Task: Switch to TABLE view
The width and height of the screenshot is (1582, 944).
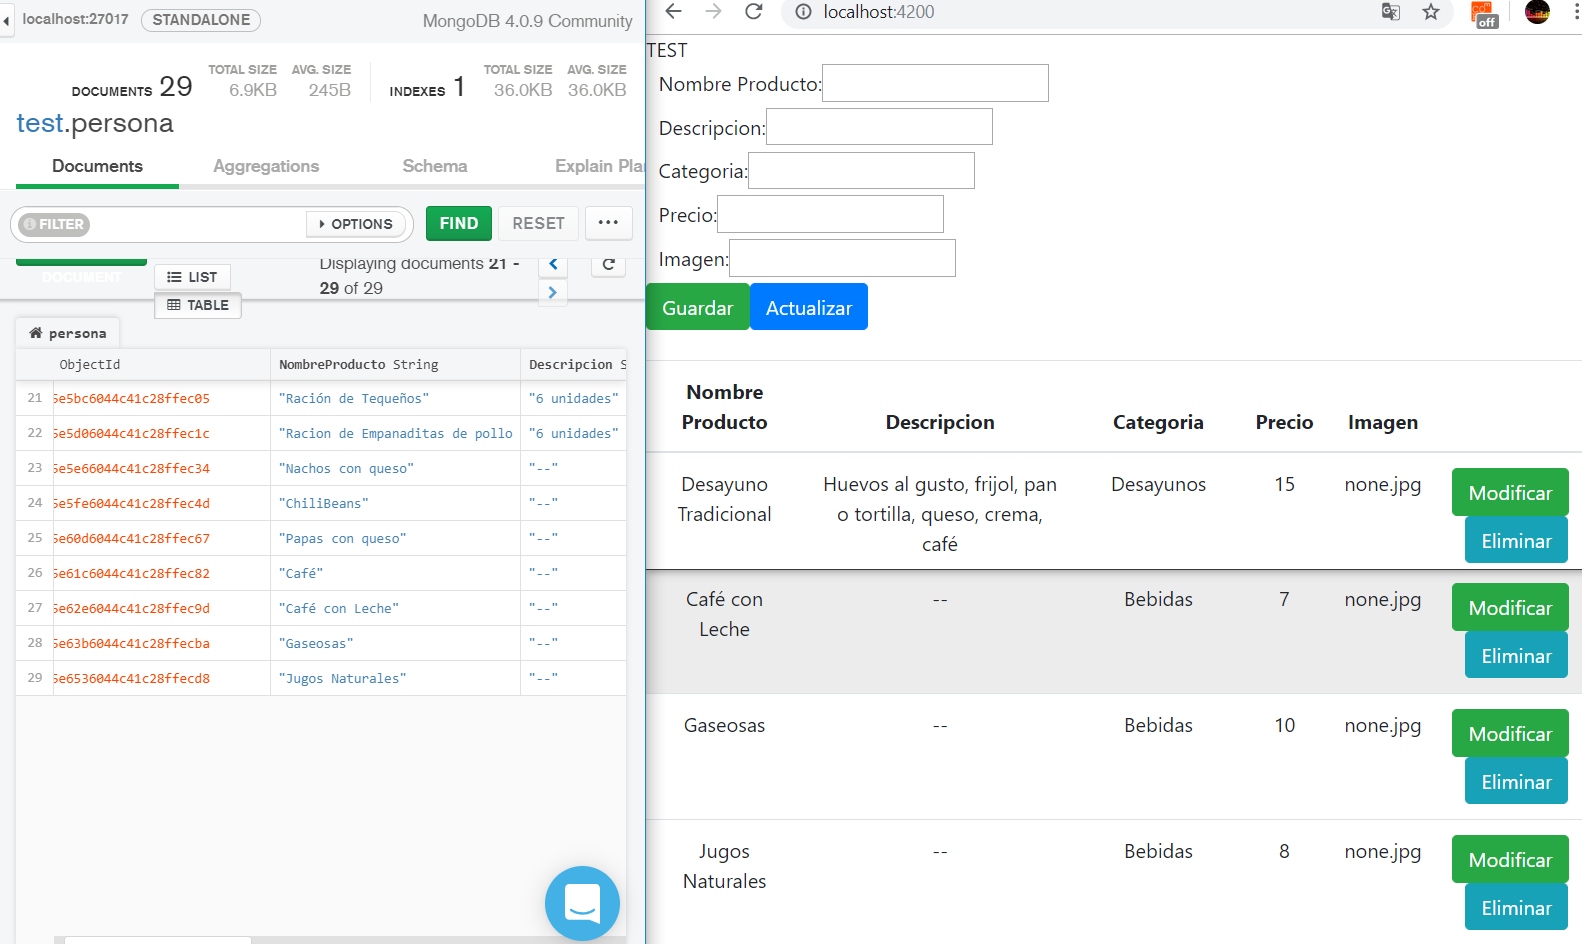Action: point(198,305)
